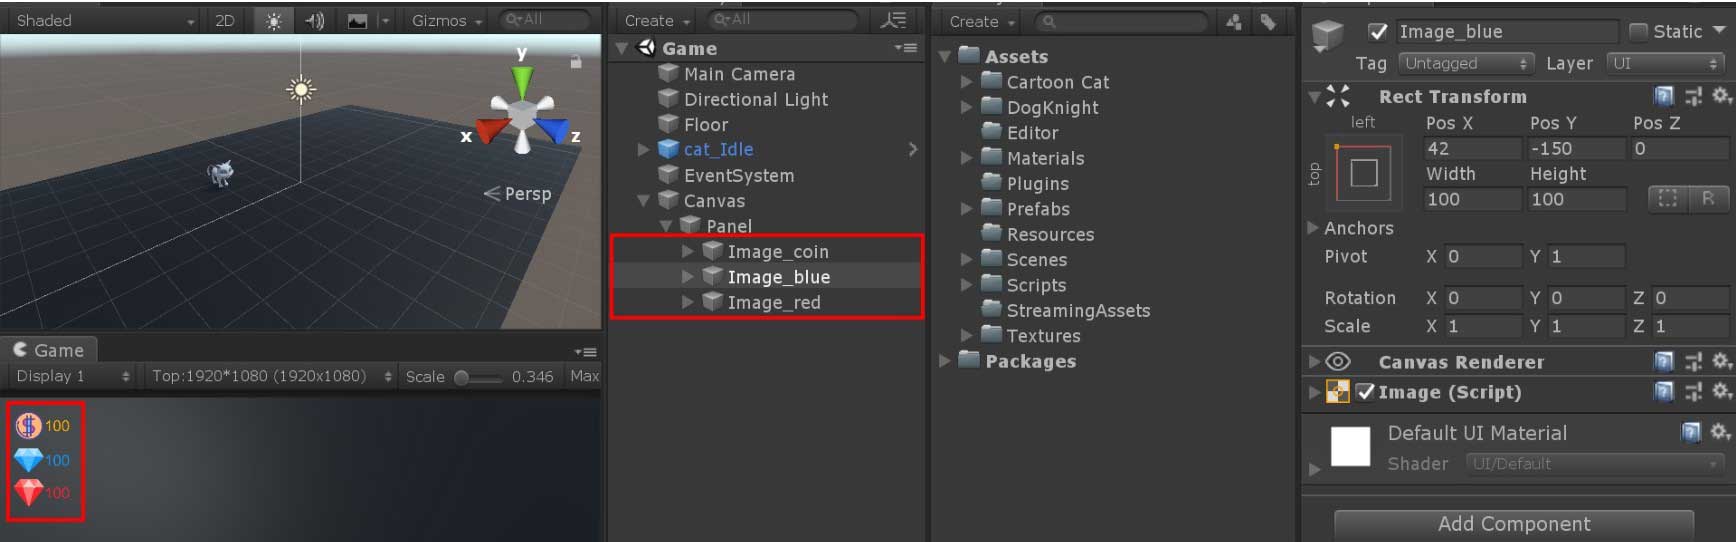Open the Tag Untagged dropdown
Image resolution: width=1736 pixels, height=542 pixels.
tap(1465, 63)
